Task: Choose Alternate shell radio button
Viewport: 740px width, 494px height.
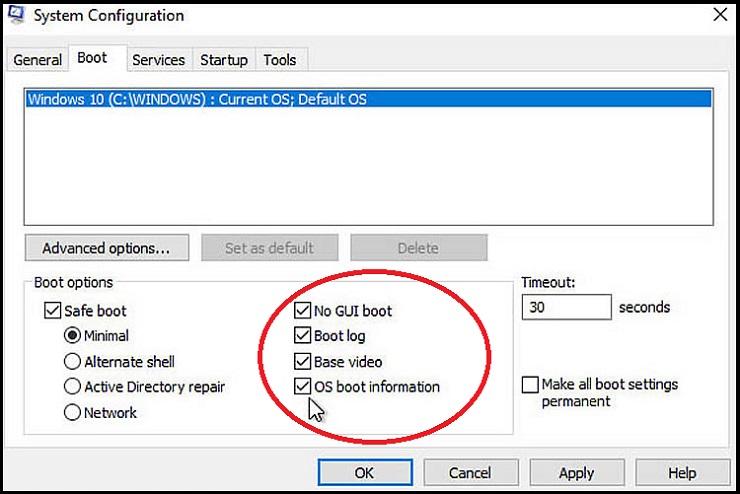Action: (x=72, y=361)
